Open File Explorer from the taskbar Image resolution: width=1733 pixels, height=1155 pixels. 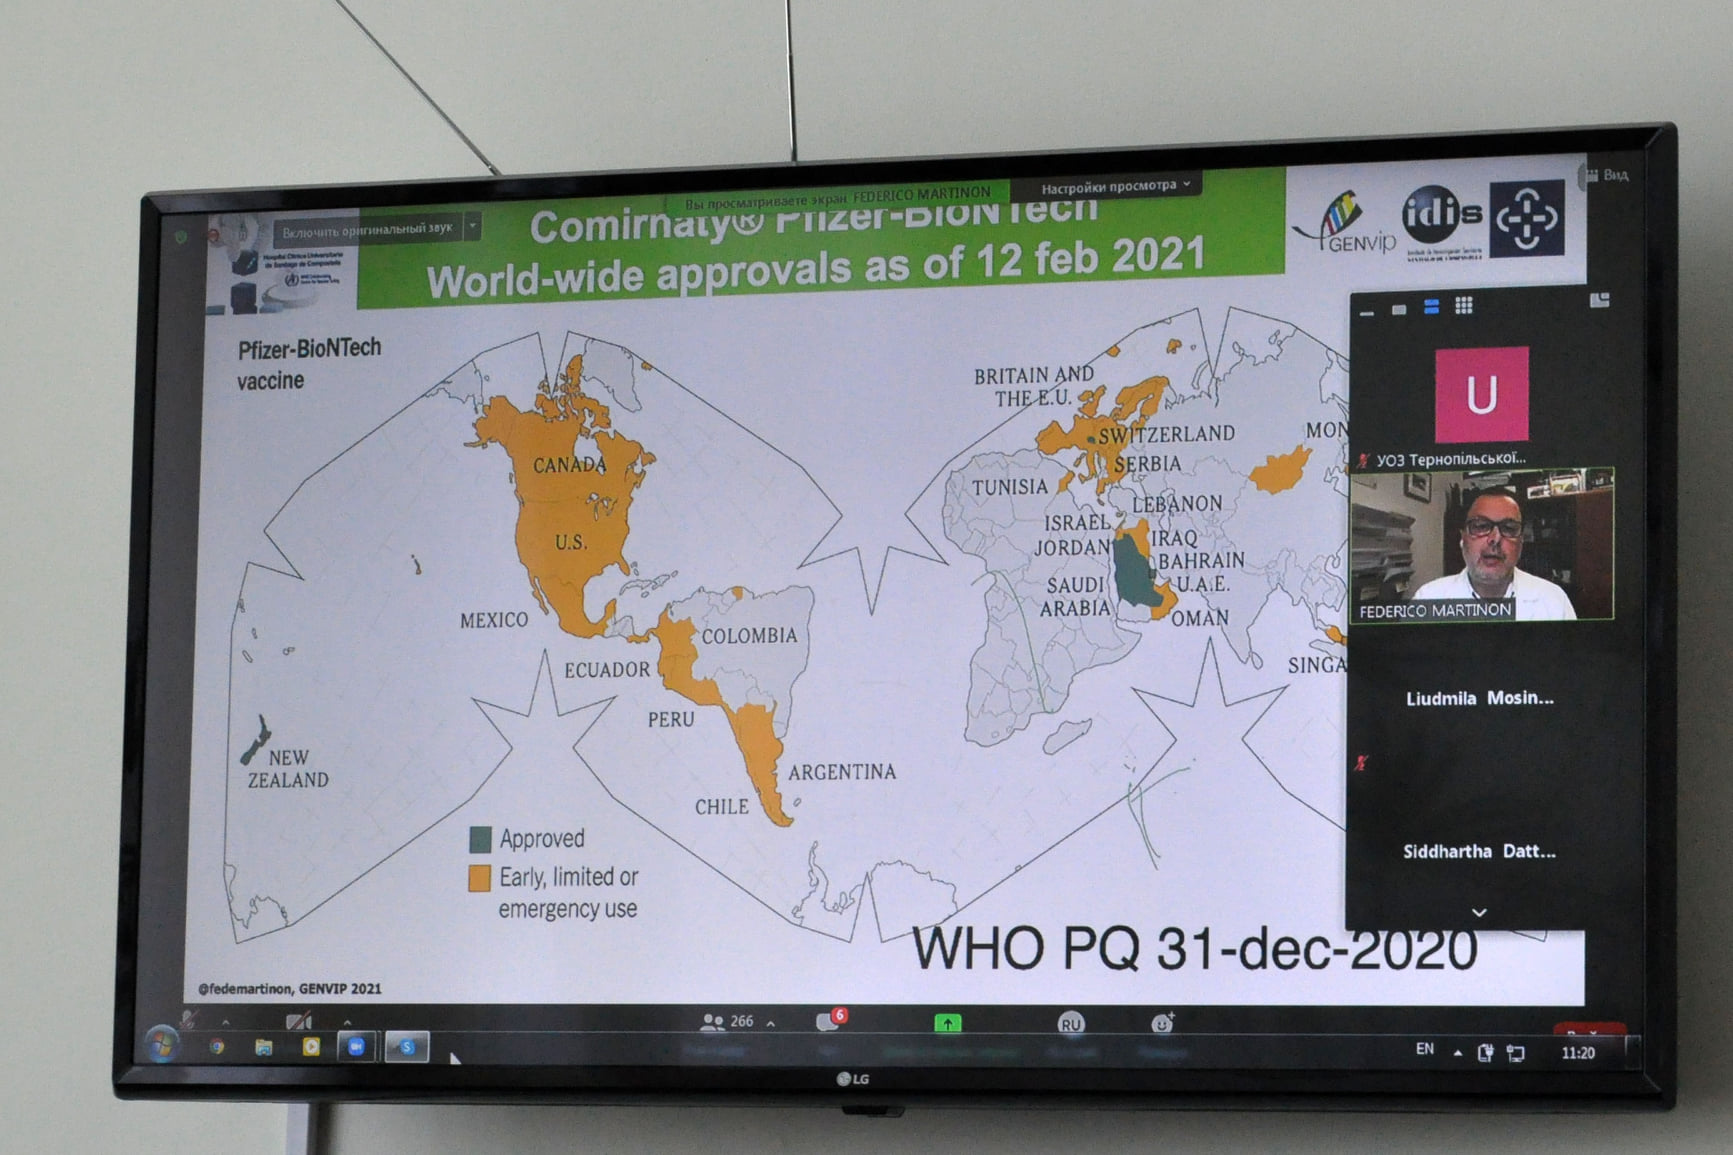pyautogui.click(x=264, y=1047)
